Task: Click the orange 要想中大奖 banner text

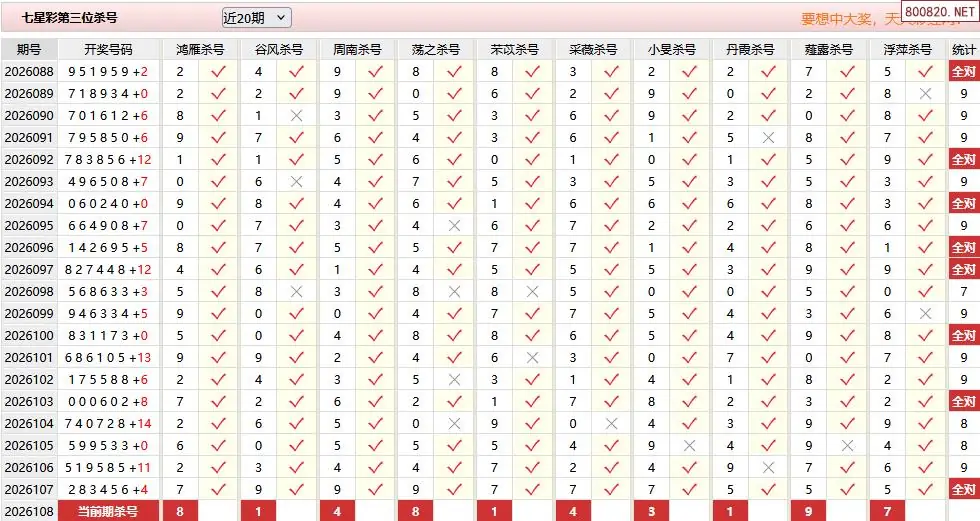Action: point(838,19)
